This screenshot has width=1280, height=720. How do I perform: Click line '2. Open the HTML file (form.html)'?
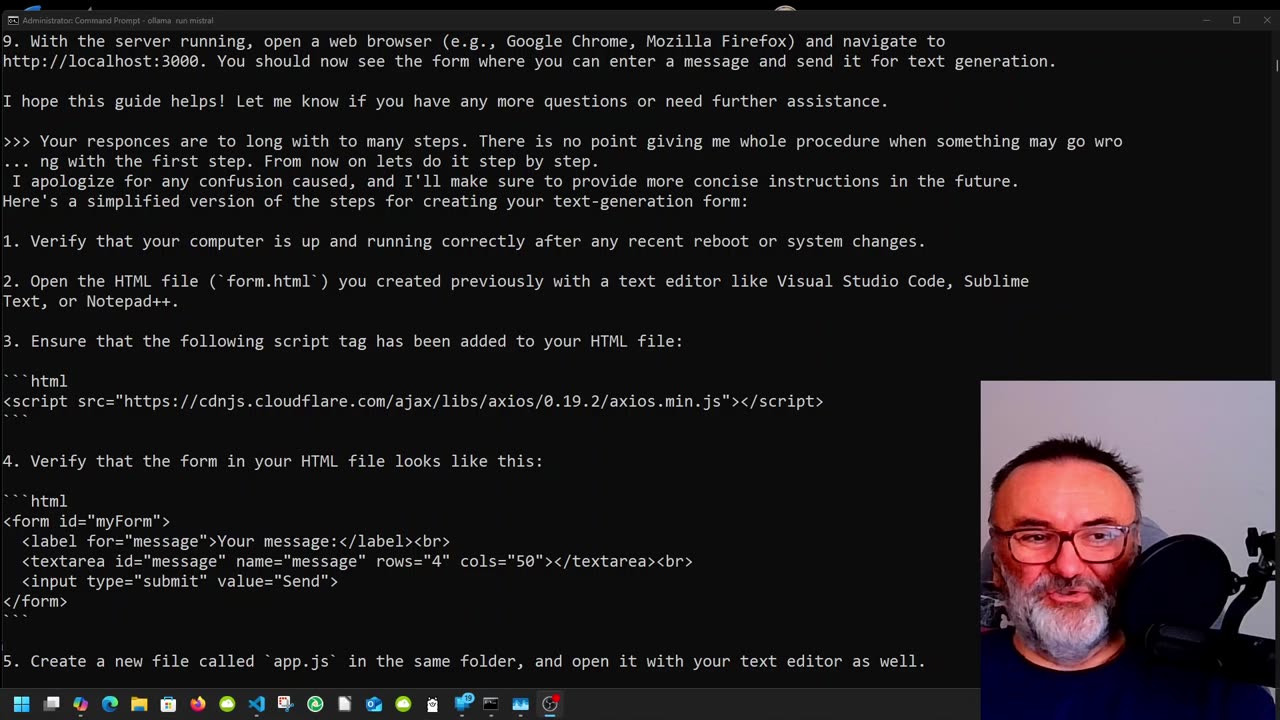[x=515, y=281]
